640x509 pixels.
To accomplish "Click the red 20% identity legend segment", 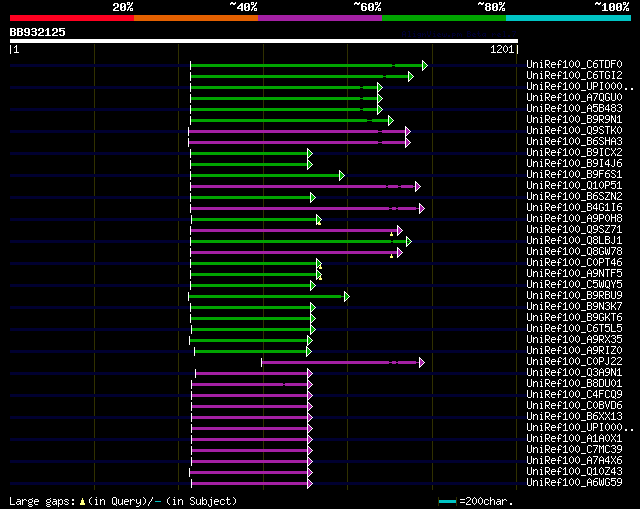I will pos(72,18).
